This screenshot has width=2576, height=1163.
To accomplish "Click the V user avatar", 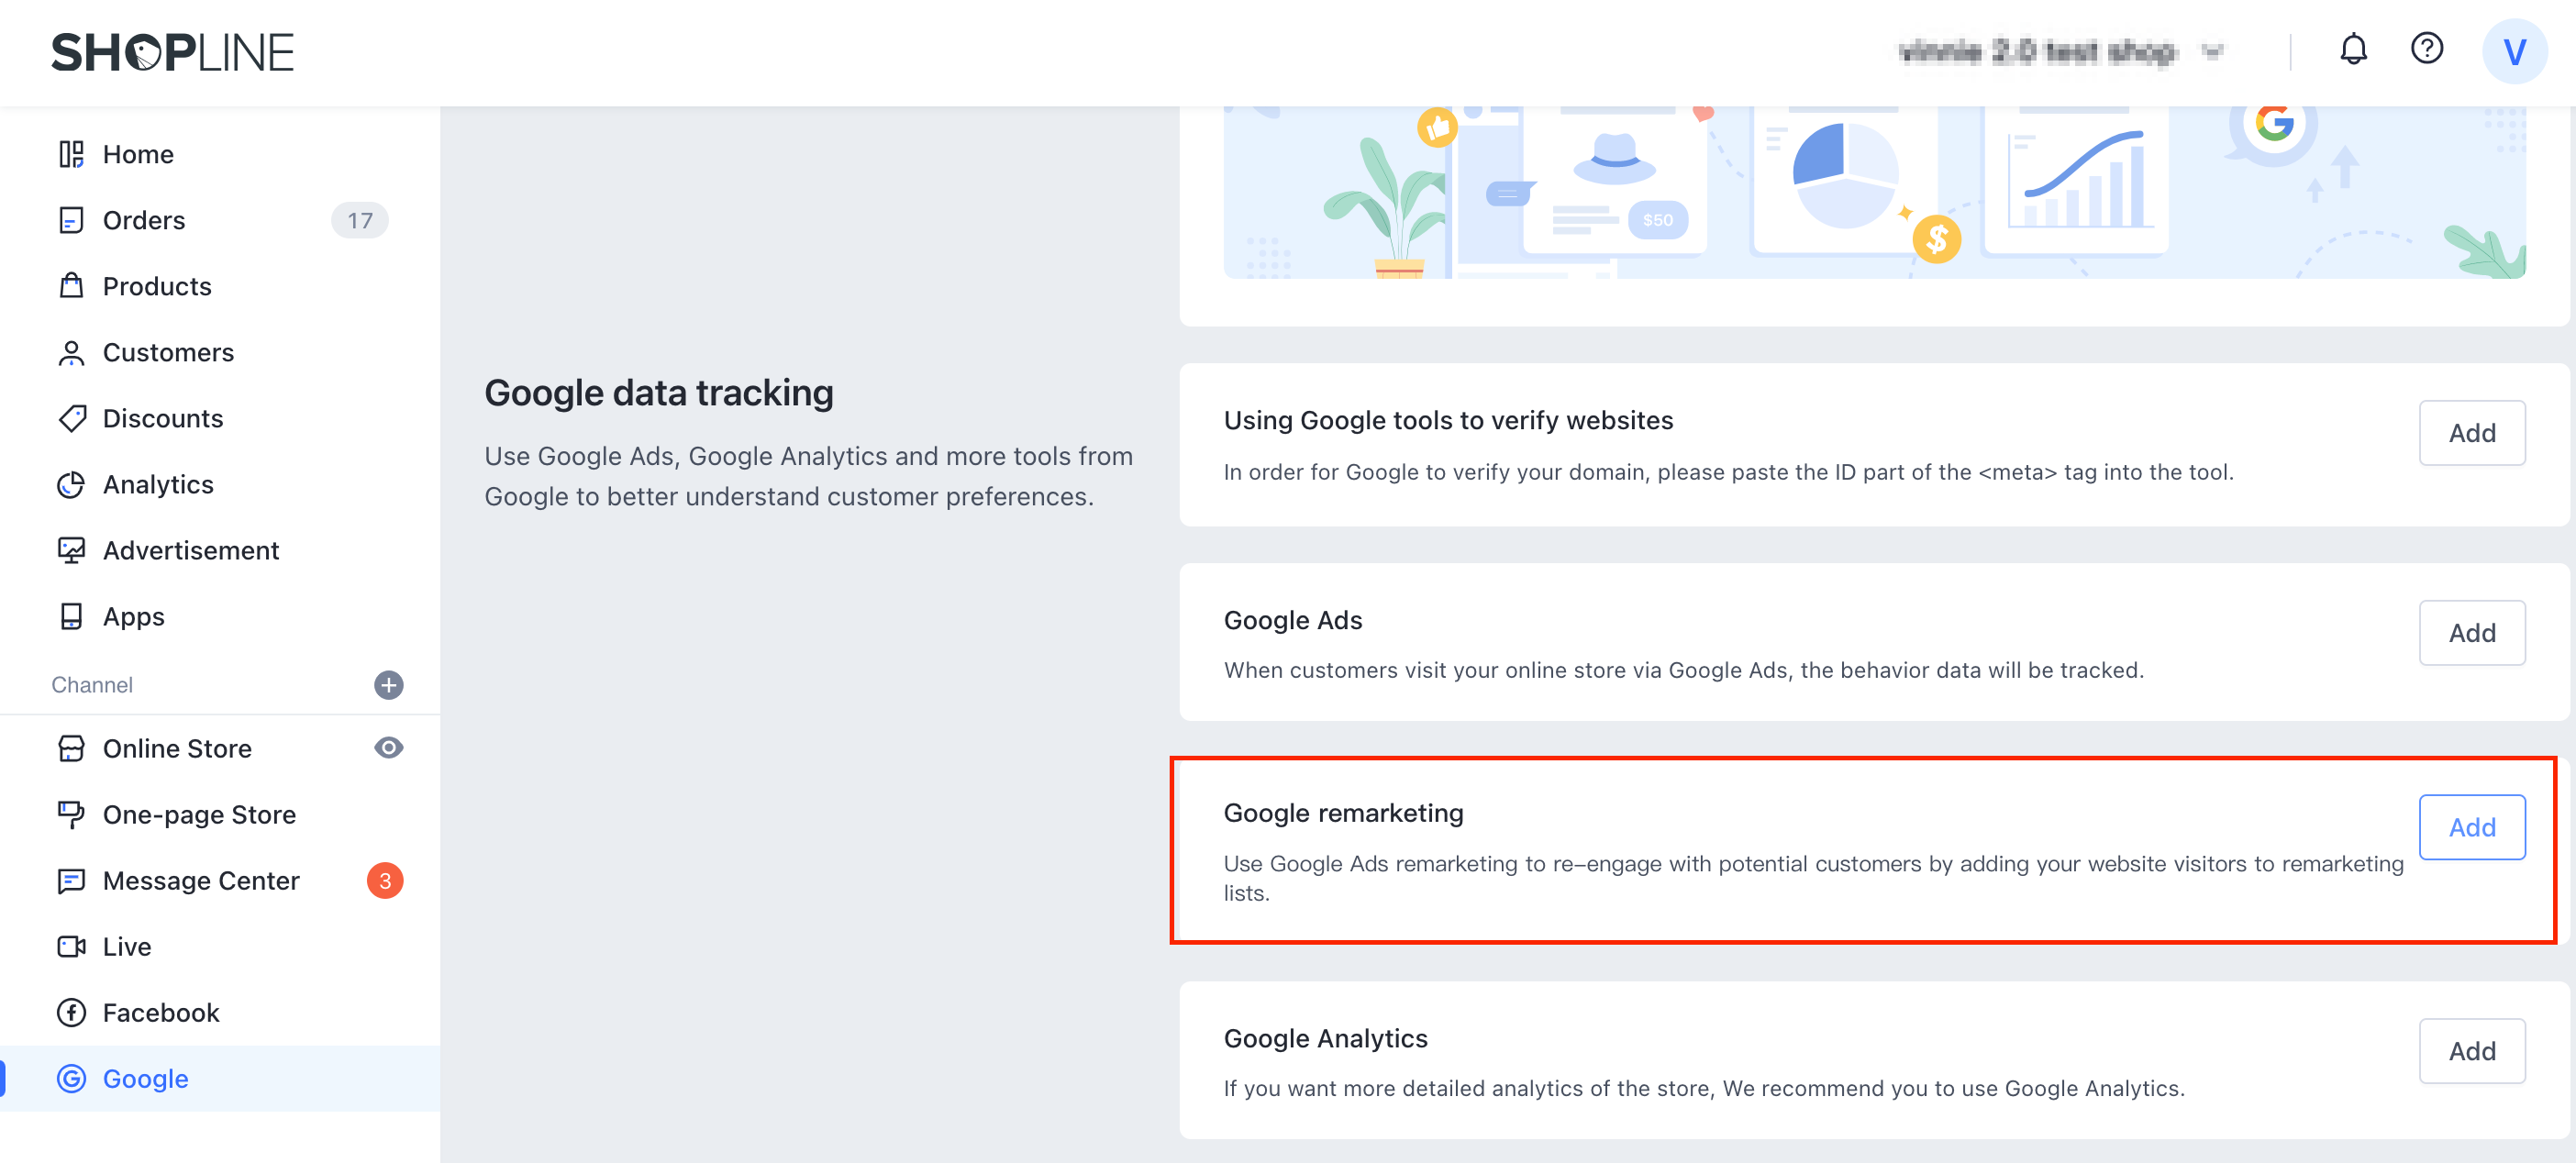I will (x=2513, y=52).
